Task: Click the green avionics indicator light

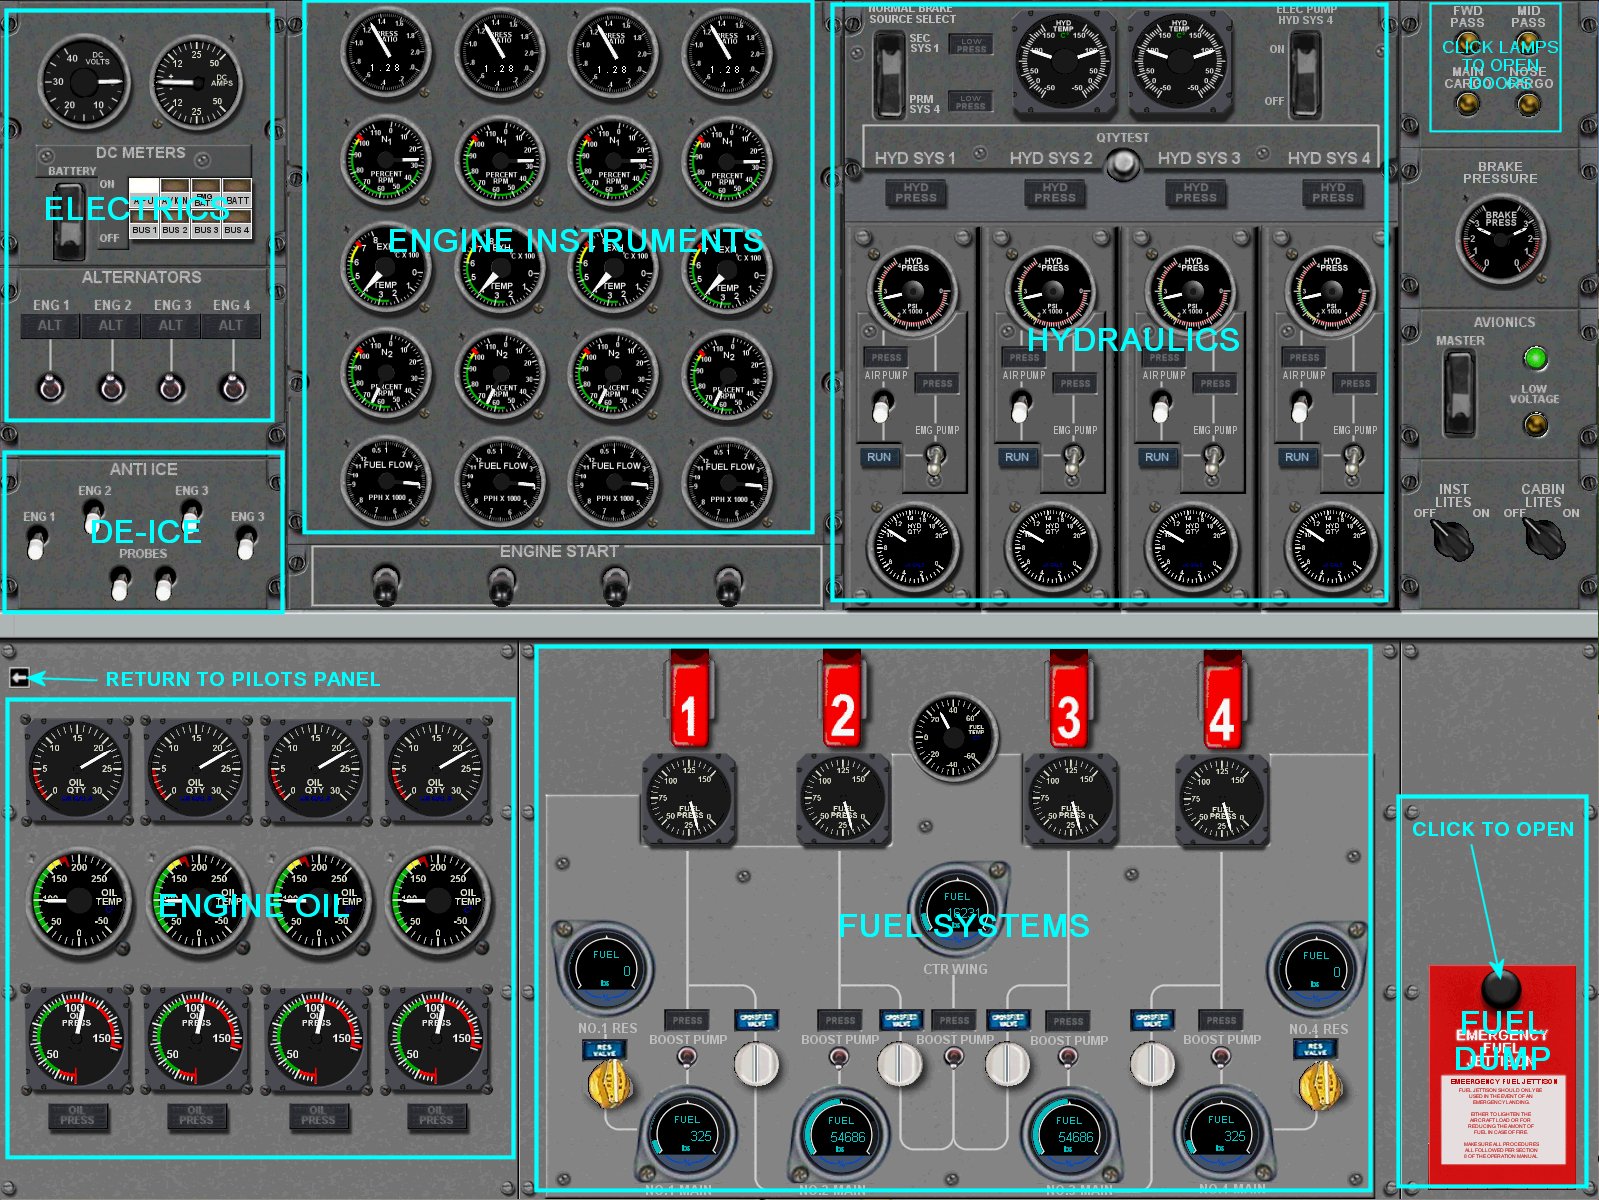Action: pyautogui.click(x=1534, y=358)
